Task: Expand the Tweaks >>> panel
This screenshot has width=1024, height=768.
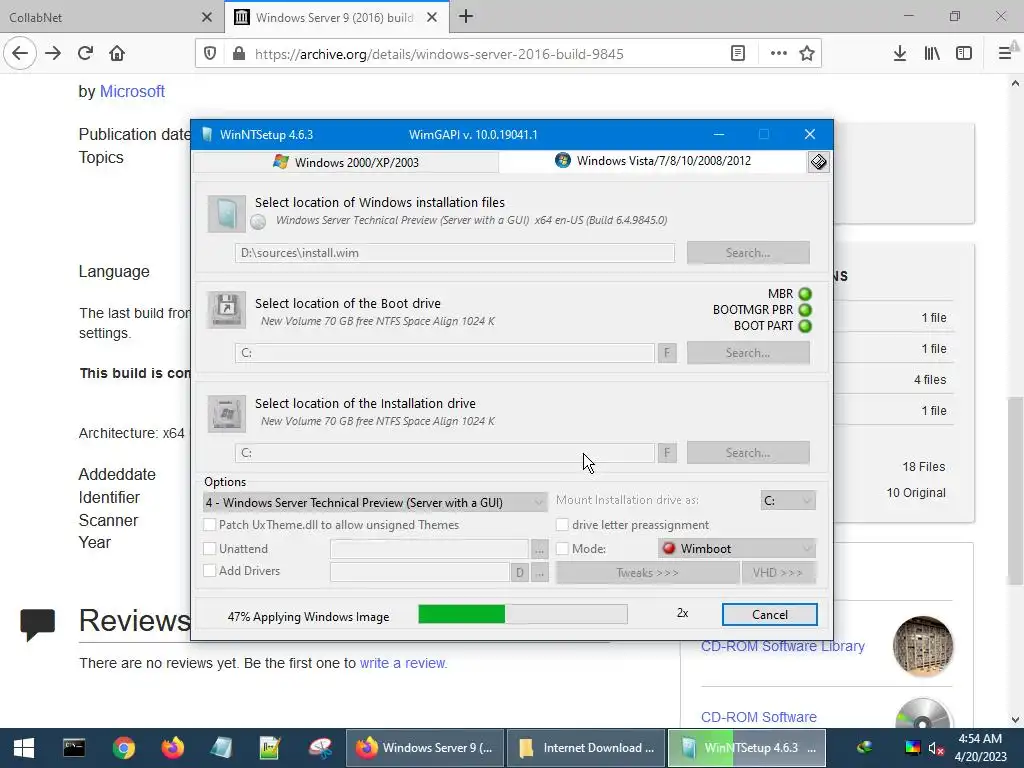Action: [647, 573]
